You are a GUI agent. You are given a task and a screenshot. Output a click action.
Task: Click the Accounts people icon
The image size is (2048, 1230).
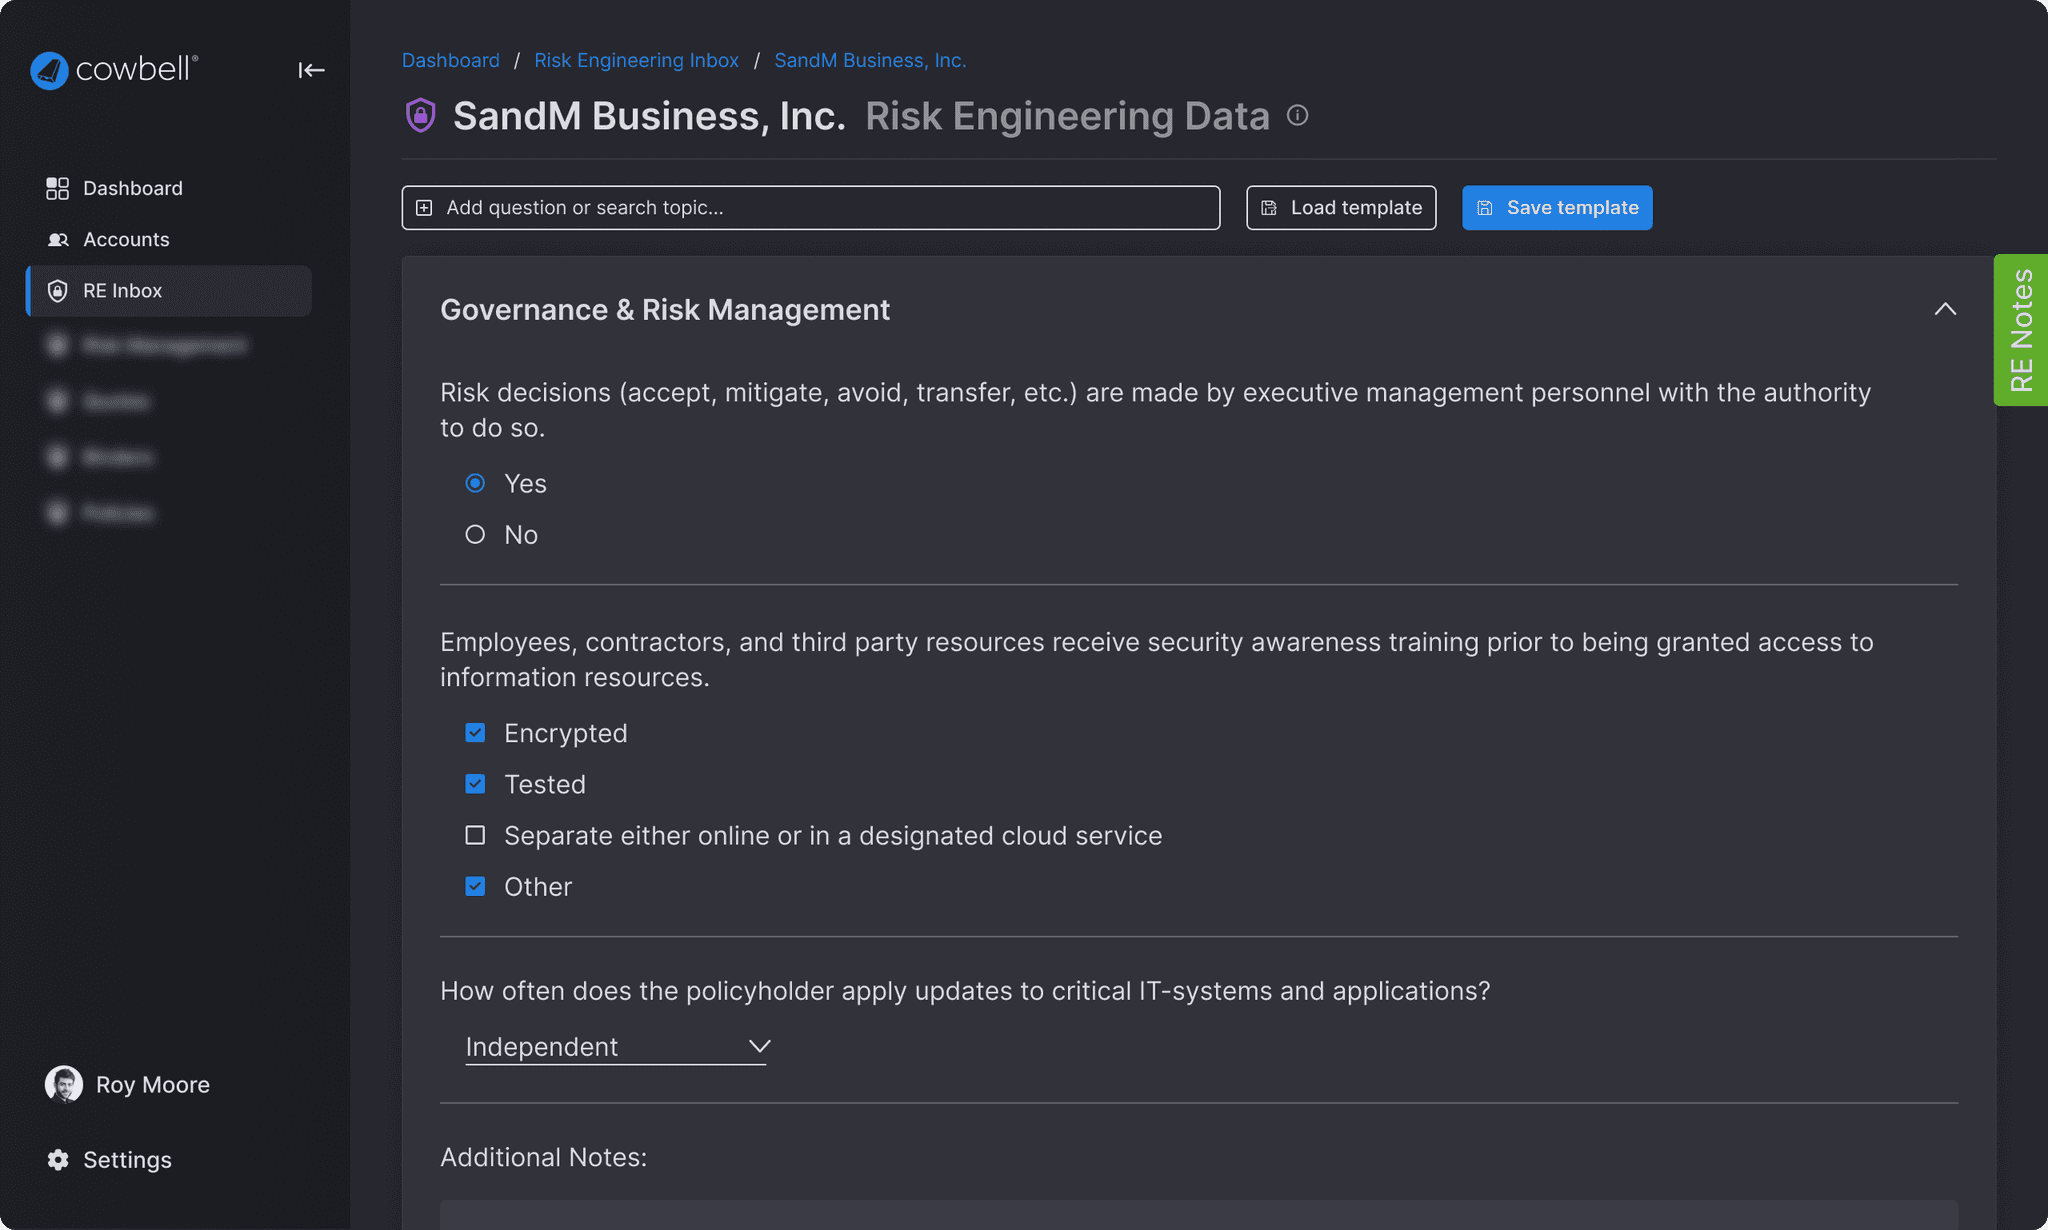tap(57, 239)
